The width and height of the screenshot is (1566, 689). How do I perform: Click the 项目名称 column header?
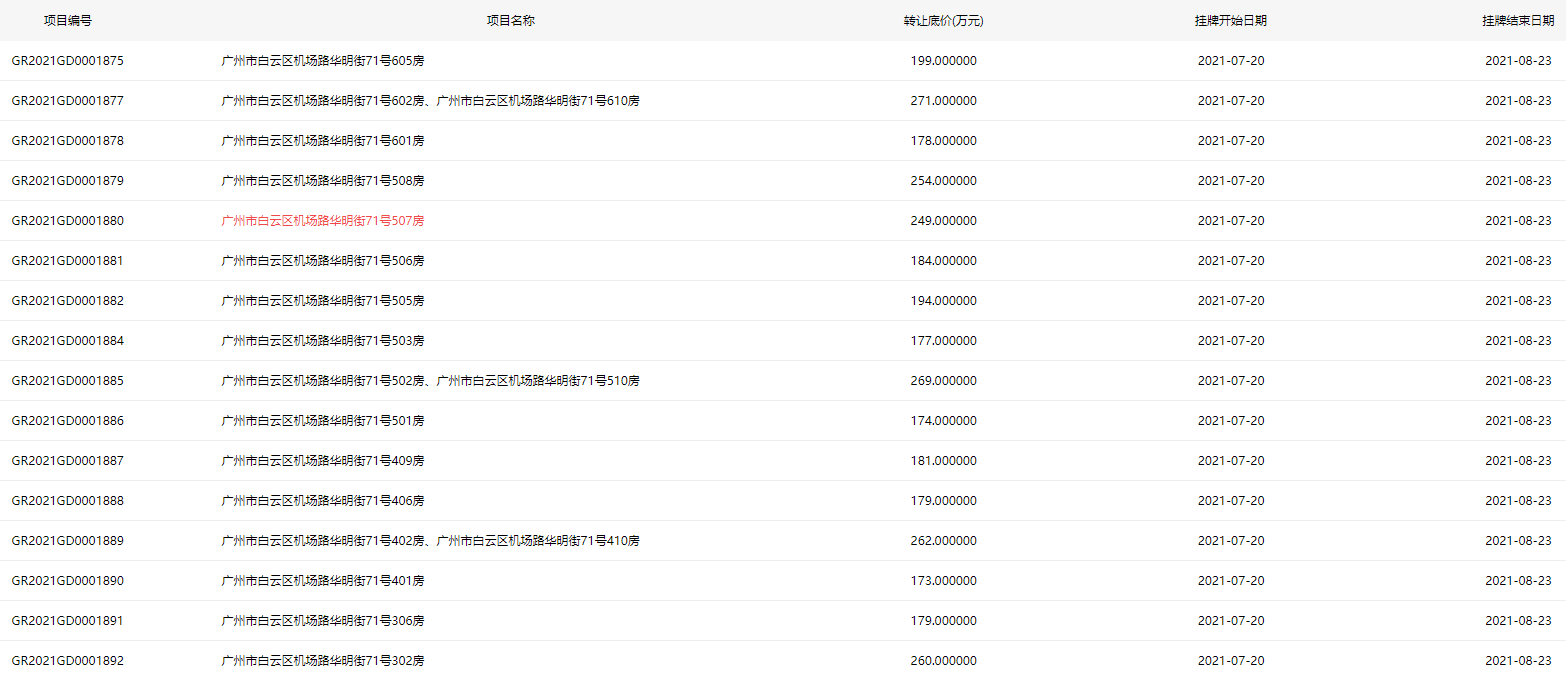(x=510, y=21)
